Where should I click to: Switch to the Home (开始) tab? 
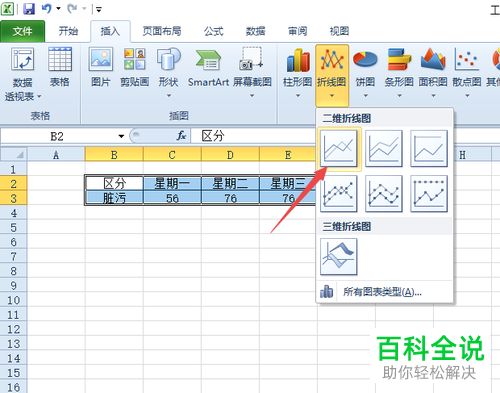point(68,31)
